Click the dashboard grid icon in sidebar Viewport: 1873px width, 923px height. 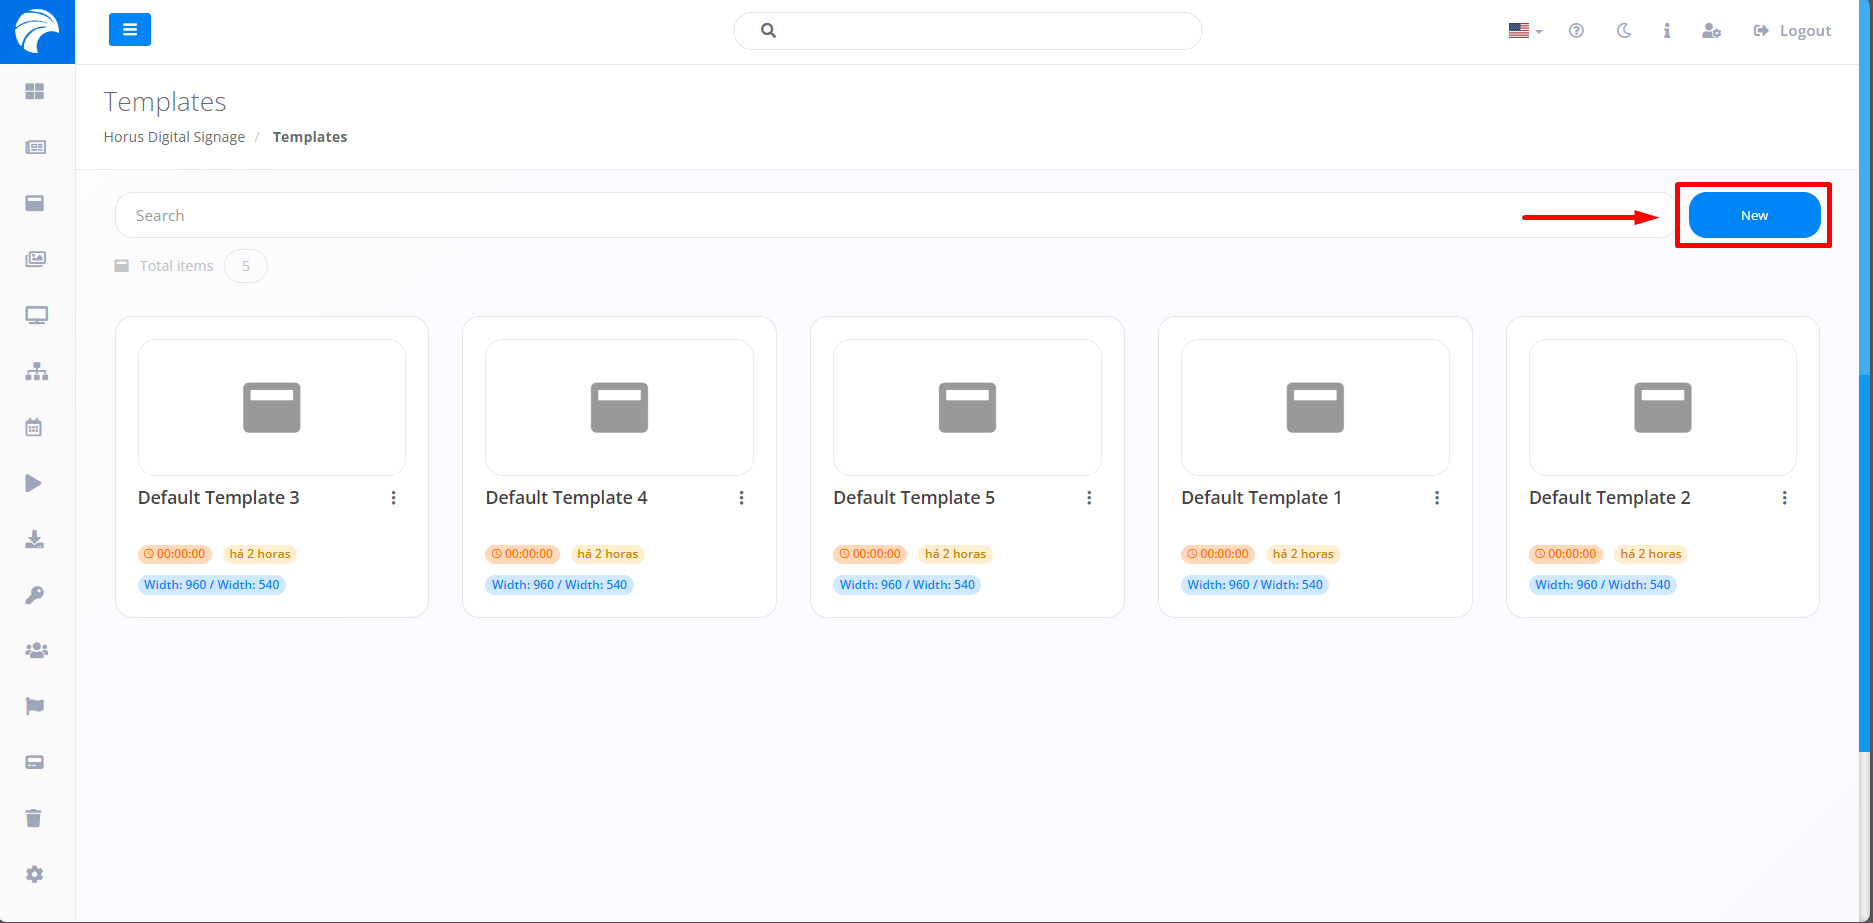(35, 91)
